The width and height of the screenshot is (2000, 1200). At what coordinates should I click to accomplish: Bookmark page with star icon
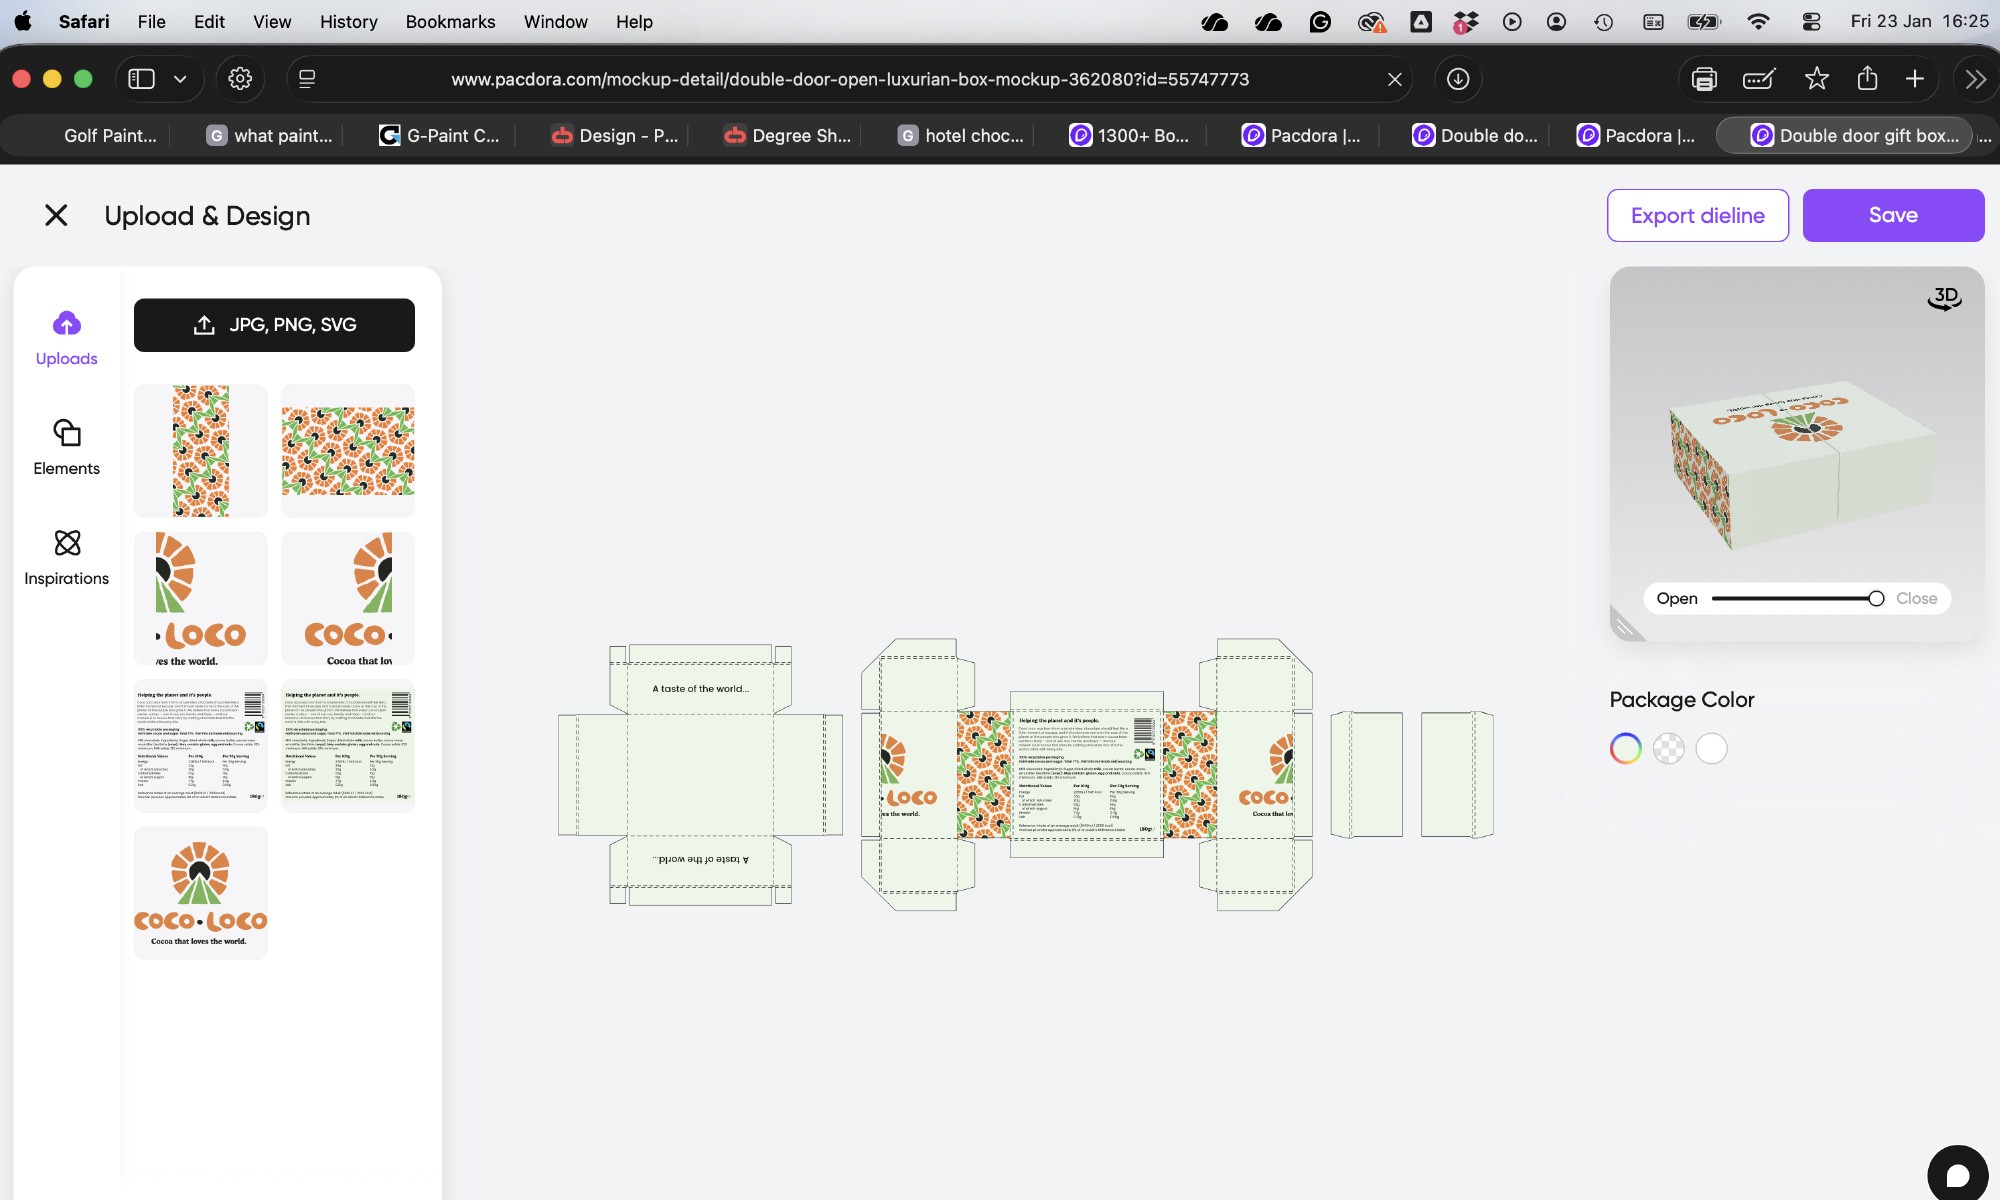(1817, 79)
